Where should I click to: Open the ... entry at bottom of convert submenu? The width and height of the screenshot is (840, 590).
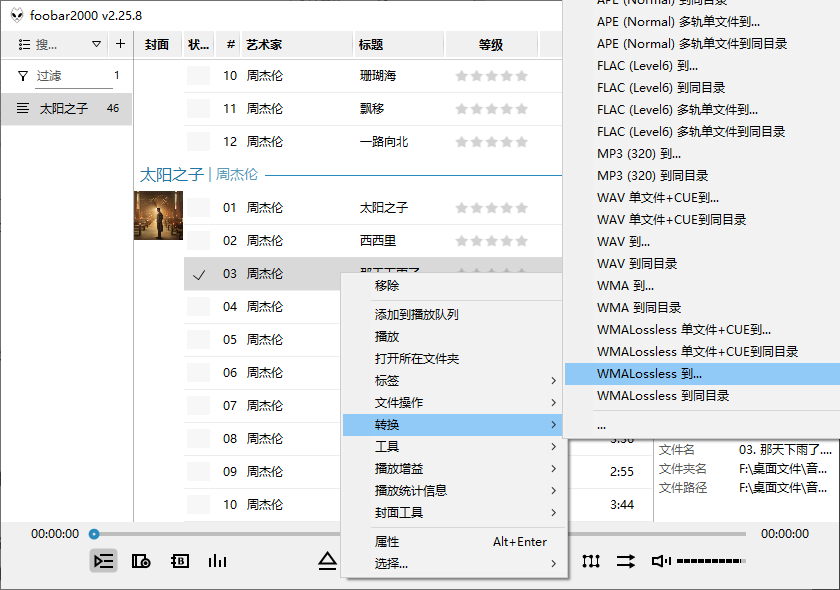coord(702,427)
